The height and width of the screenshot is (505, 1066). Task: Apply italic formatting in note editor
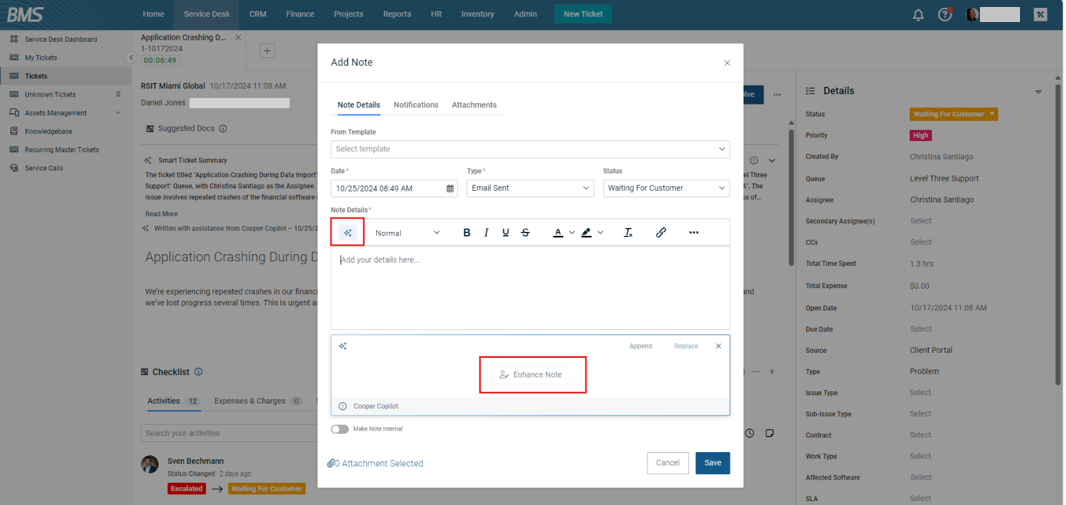coord(486,233)
